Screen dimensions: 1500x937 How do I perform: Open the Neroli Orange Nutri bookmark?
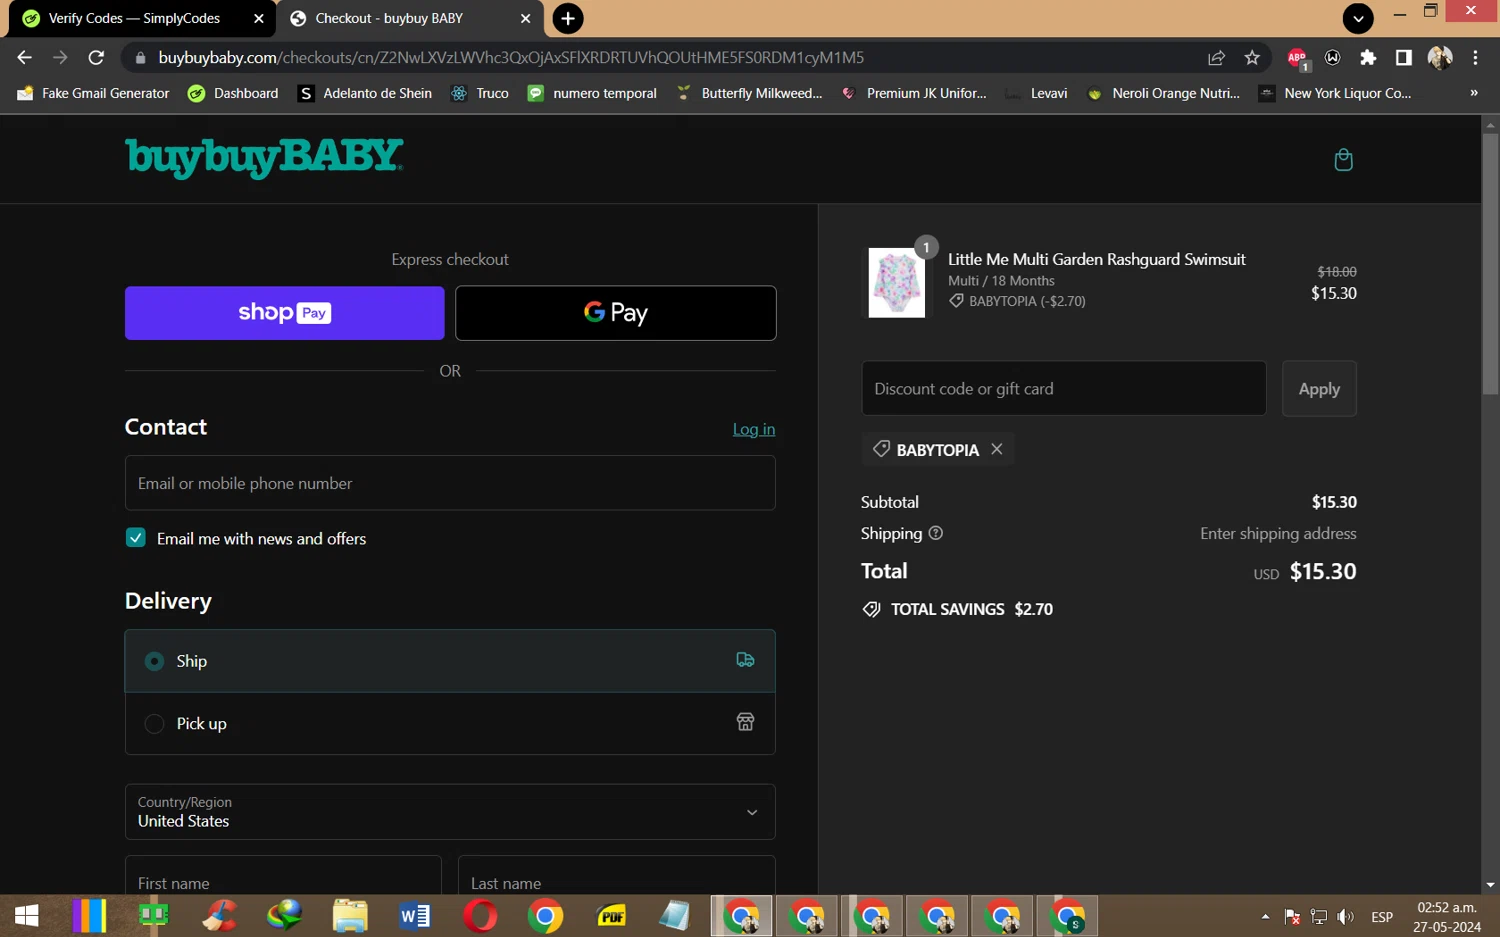coord(1163,93)
